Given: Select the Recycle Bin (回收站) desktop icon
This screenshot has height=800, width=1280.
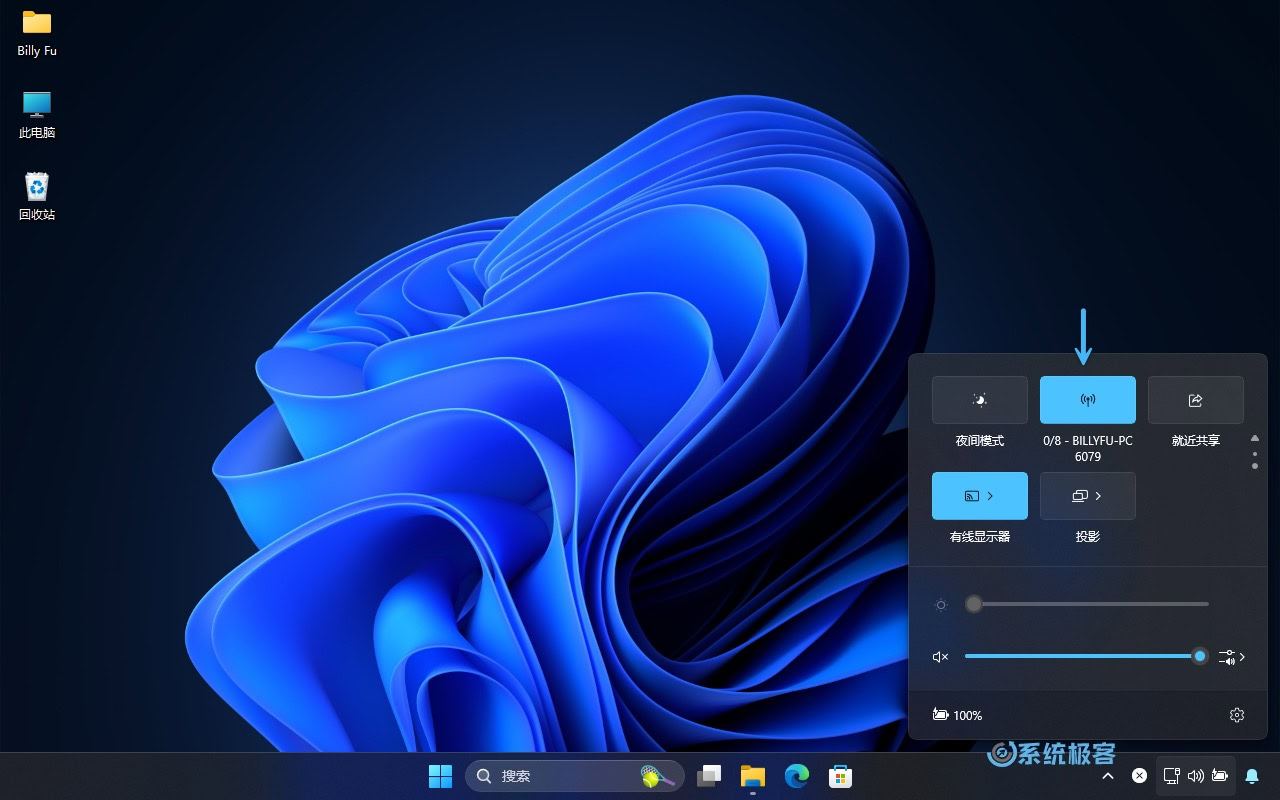Looking at the screenshot, I should point(37,197).
